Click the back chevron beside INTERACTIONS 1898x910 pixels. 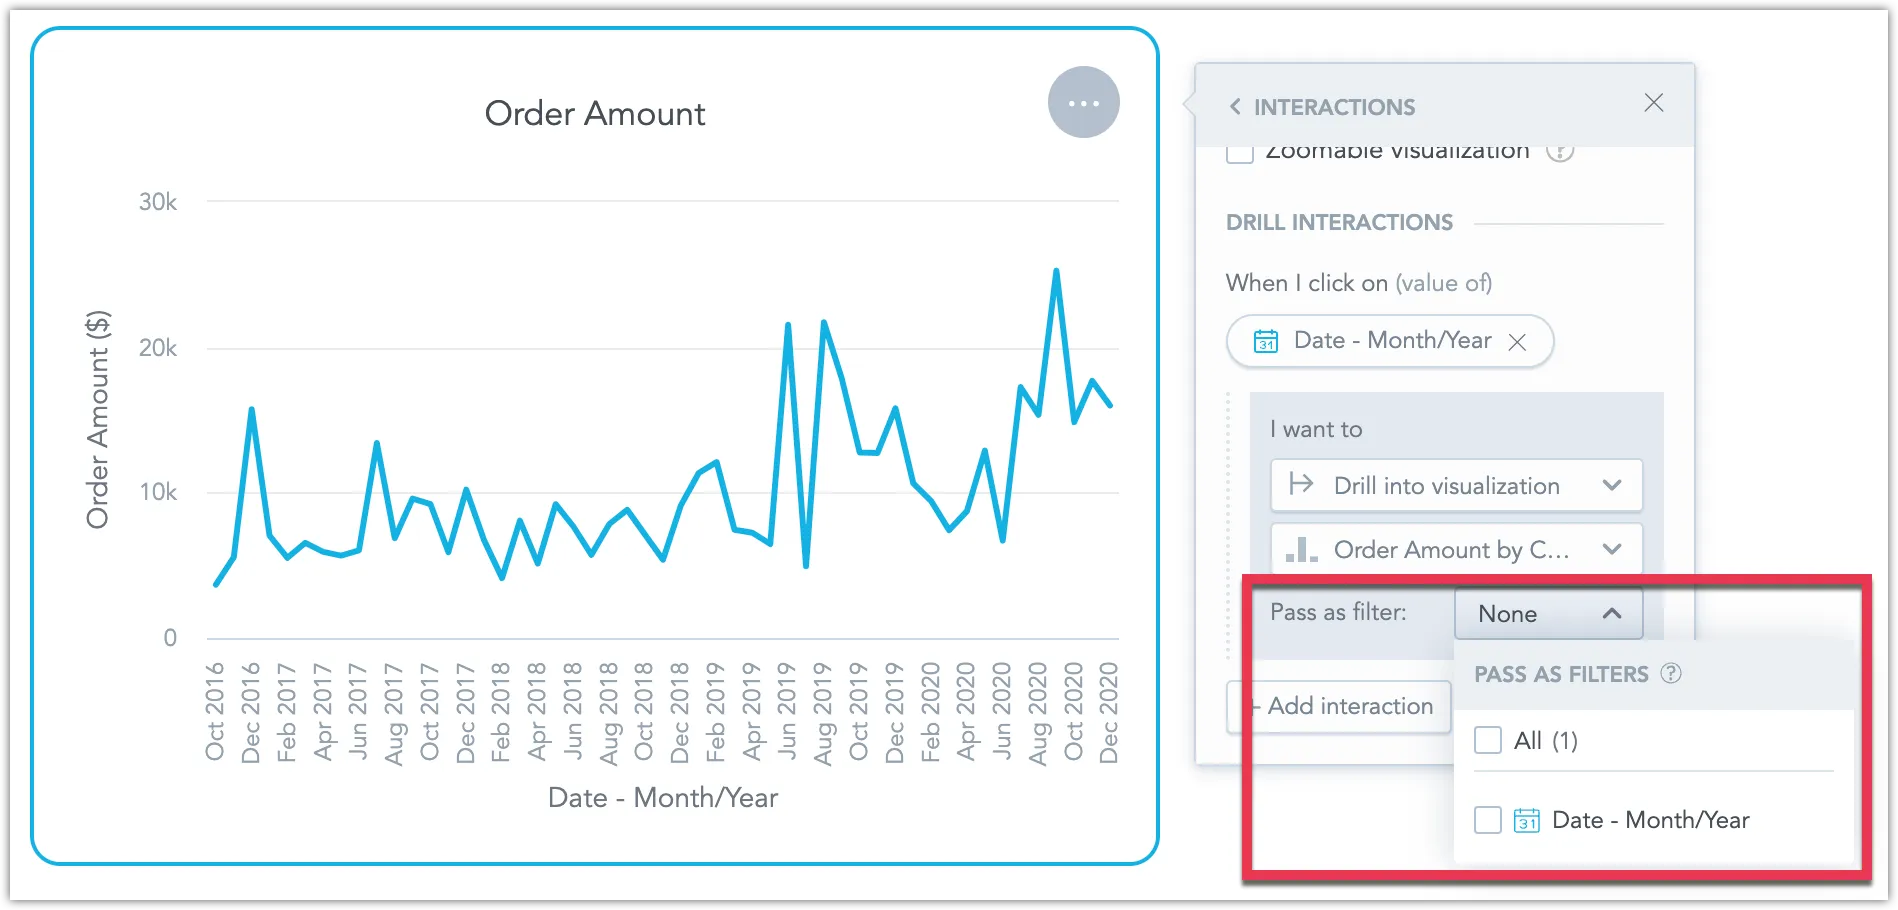[1236, 106]
